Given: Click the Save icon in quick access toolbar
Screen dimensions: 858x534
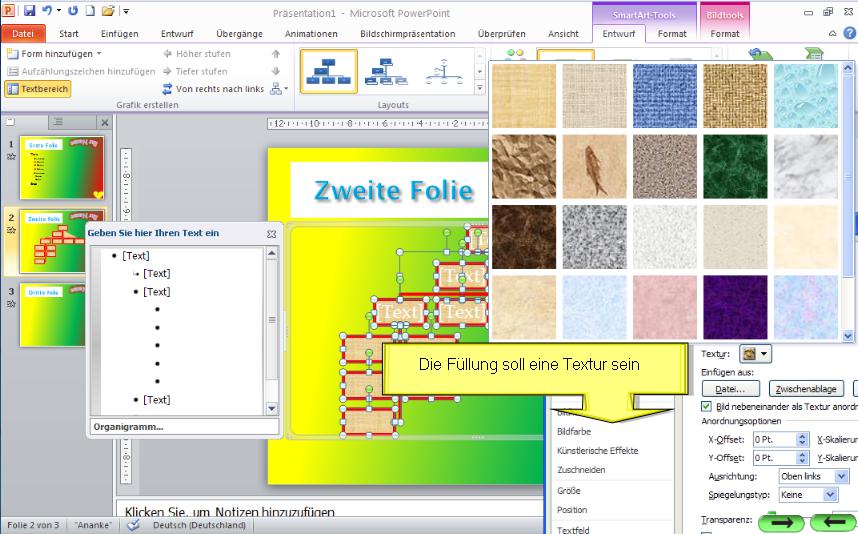Looking at the screenshot, I should [x=29, y=11].
